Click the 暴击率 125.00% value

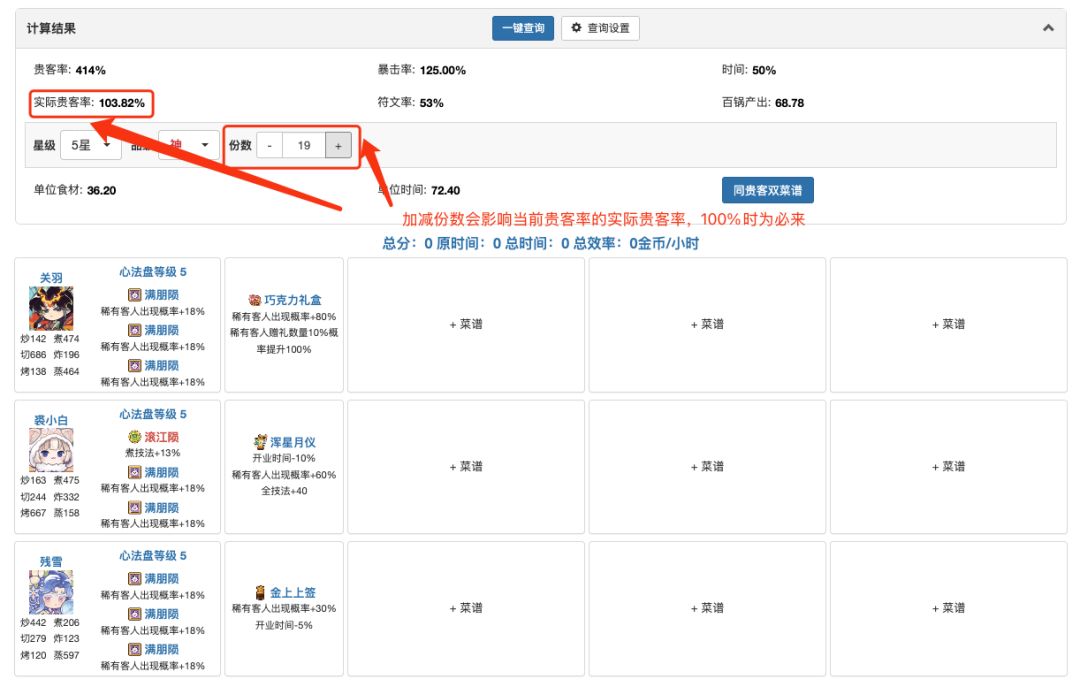(x=443, y=70)
